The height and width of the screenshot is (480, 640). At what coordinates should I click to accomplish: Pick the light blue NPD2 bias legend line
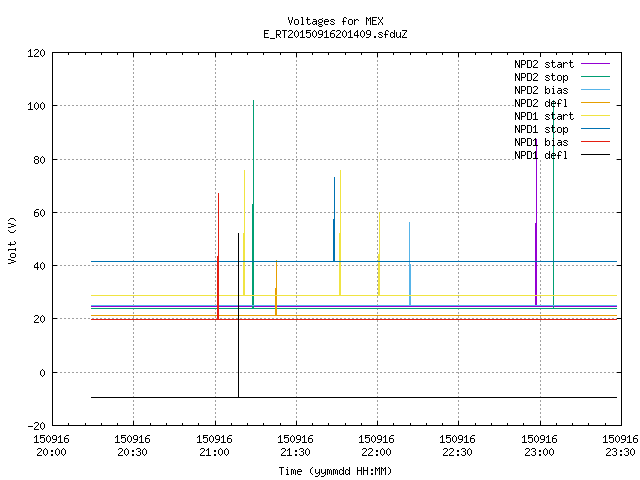point(595,90)
